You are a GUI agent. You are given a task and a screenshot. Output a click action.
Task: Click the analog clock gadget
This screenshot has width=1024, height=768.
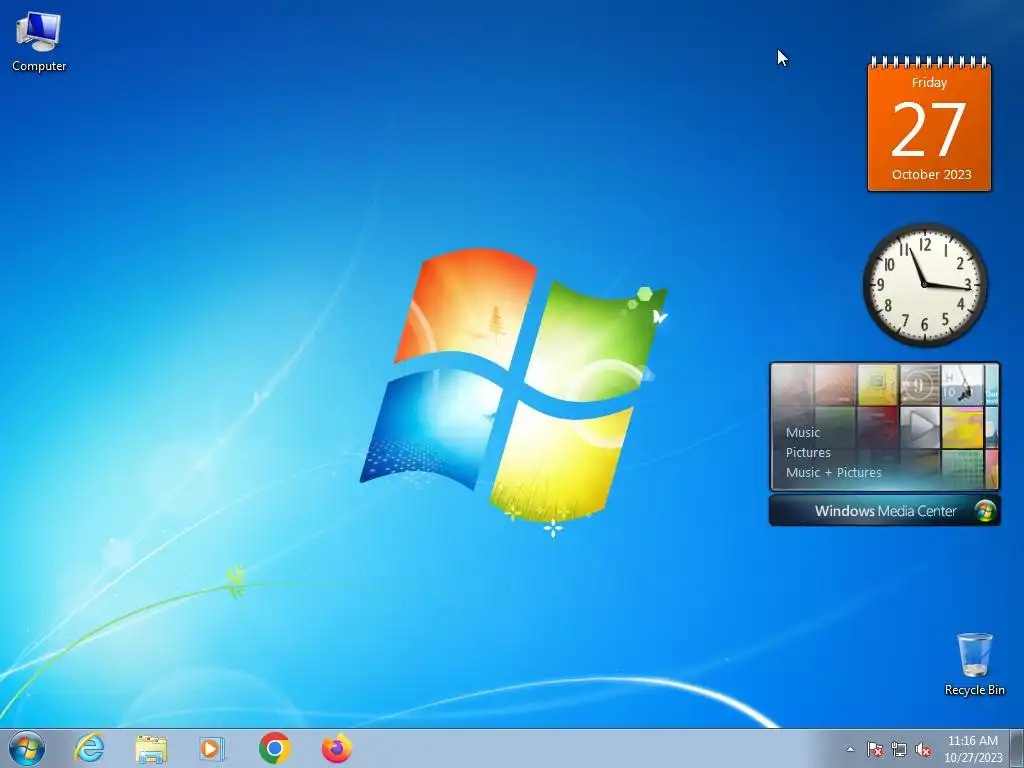click(925, 285)
